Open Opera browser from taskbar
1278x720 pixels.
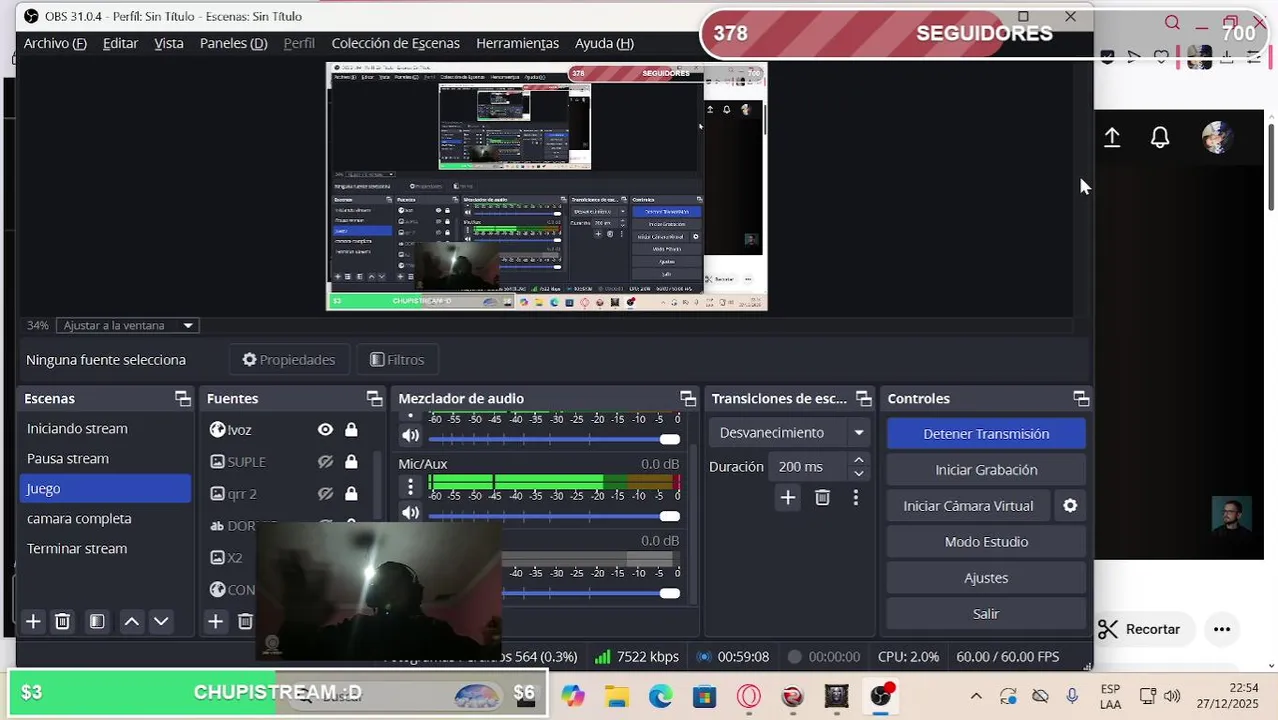point(748,696)
